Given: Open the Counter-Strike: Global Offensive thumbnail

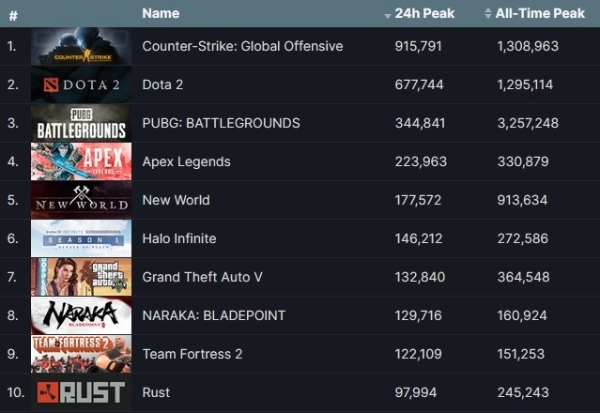Looking at the screenshot, I should point(81,46).
